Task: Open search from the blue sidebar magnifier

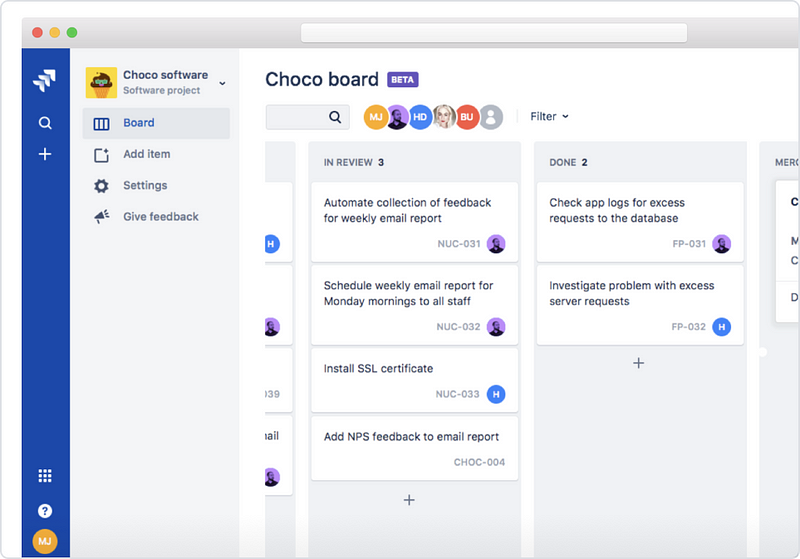Action: [45, 123]
